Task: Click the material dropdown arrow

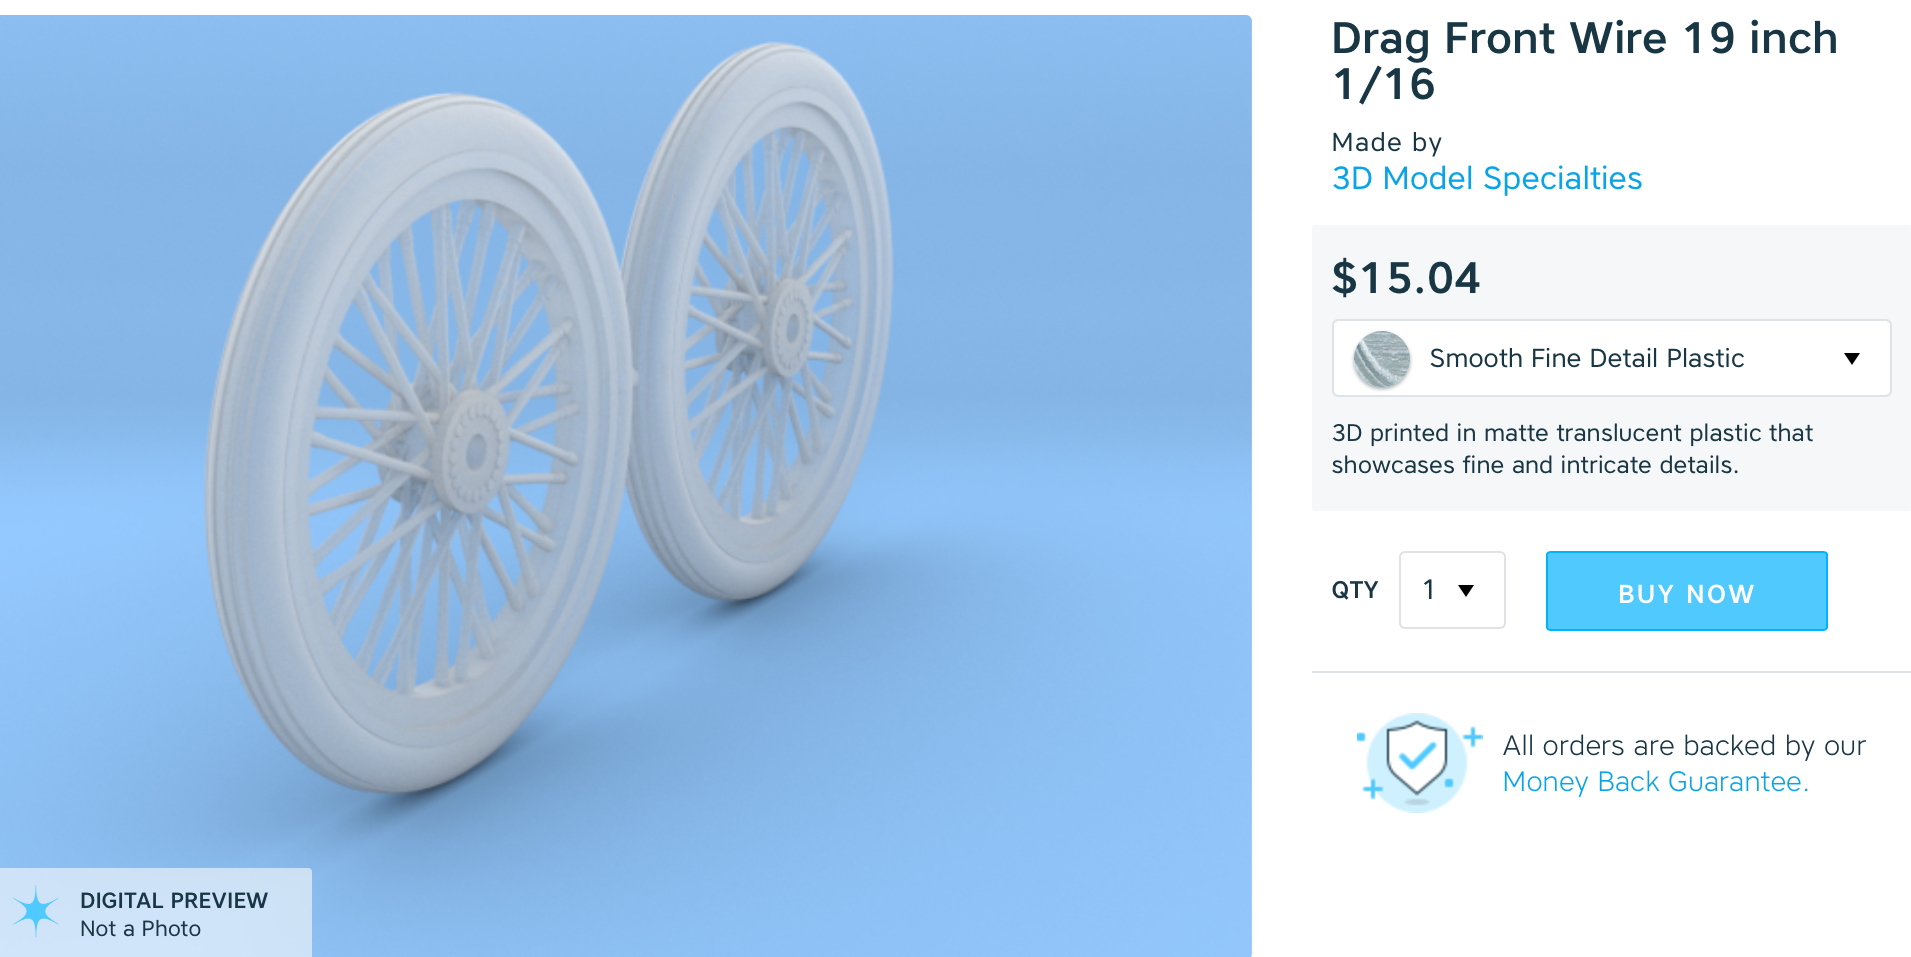Action: tap(1852, 358)
